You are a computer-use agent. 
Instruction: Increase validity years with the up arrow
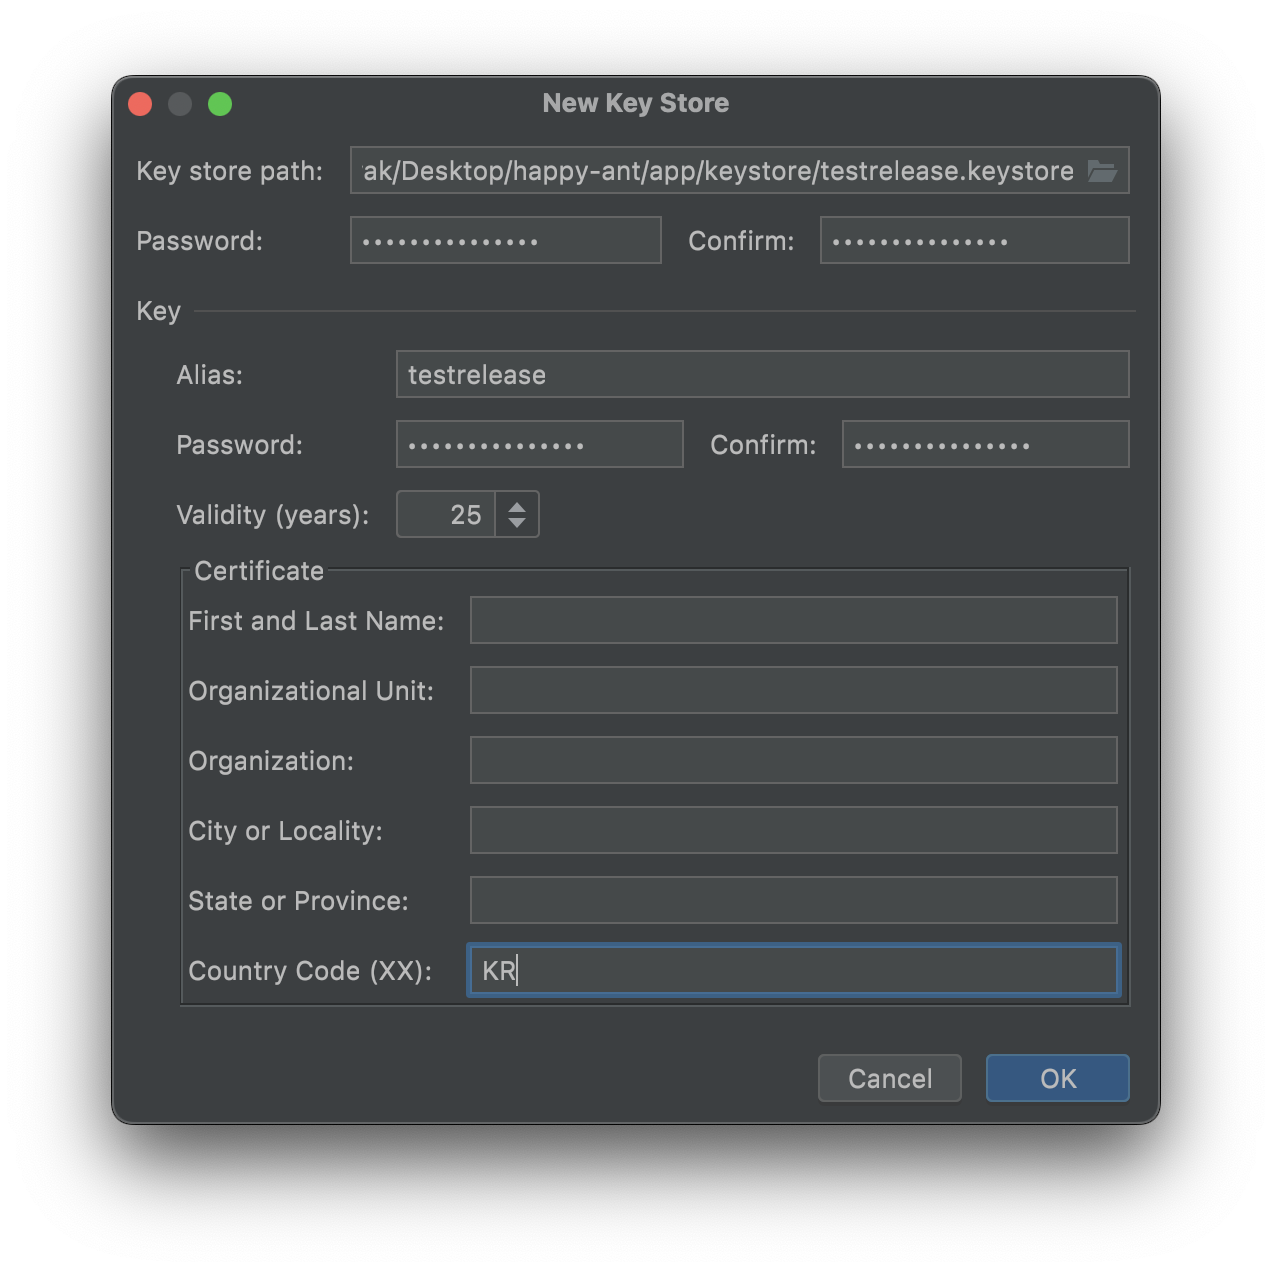(517, 506)
